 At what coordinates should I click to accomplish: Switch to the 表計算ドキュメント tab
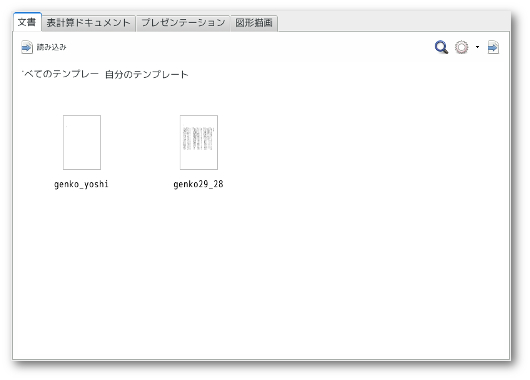[88, 23]
